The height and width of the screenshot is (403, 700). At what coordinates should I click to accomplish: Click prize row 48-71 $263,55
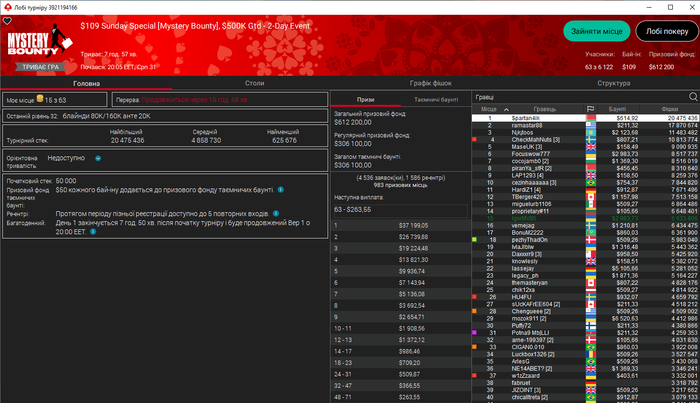400,397
